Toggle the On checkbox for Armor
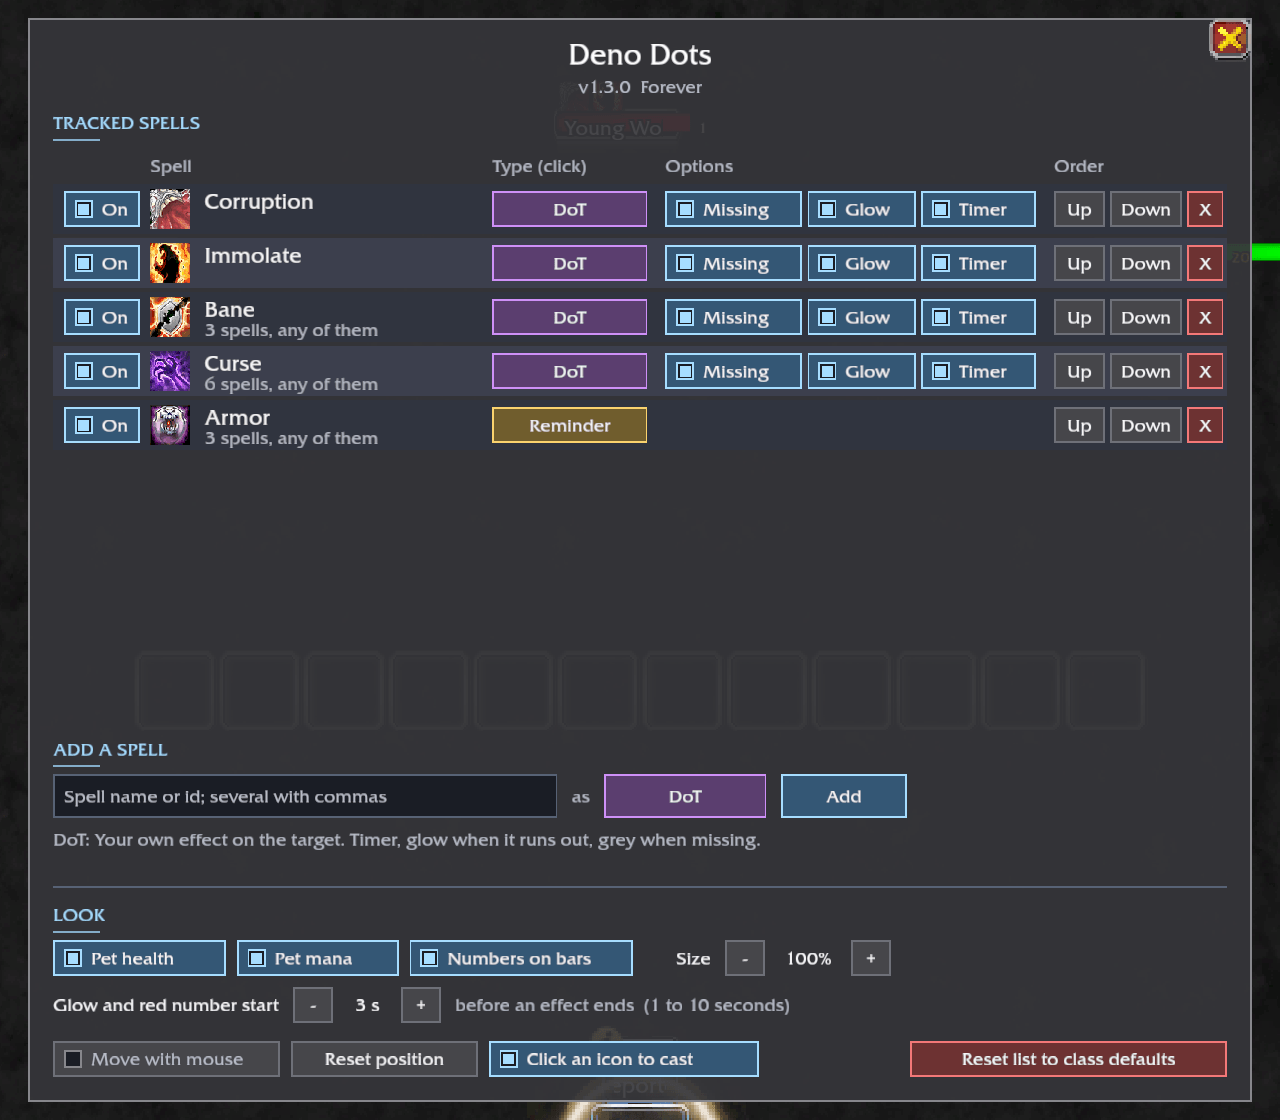 click(x=102, y=425)
